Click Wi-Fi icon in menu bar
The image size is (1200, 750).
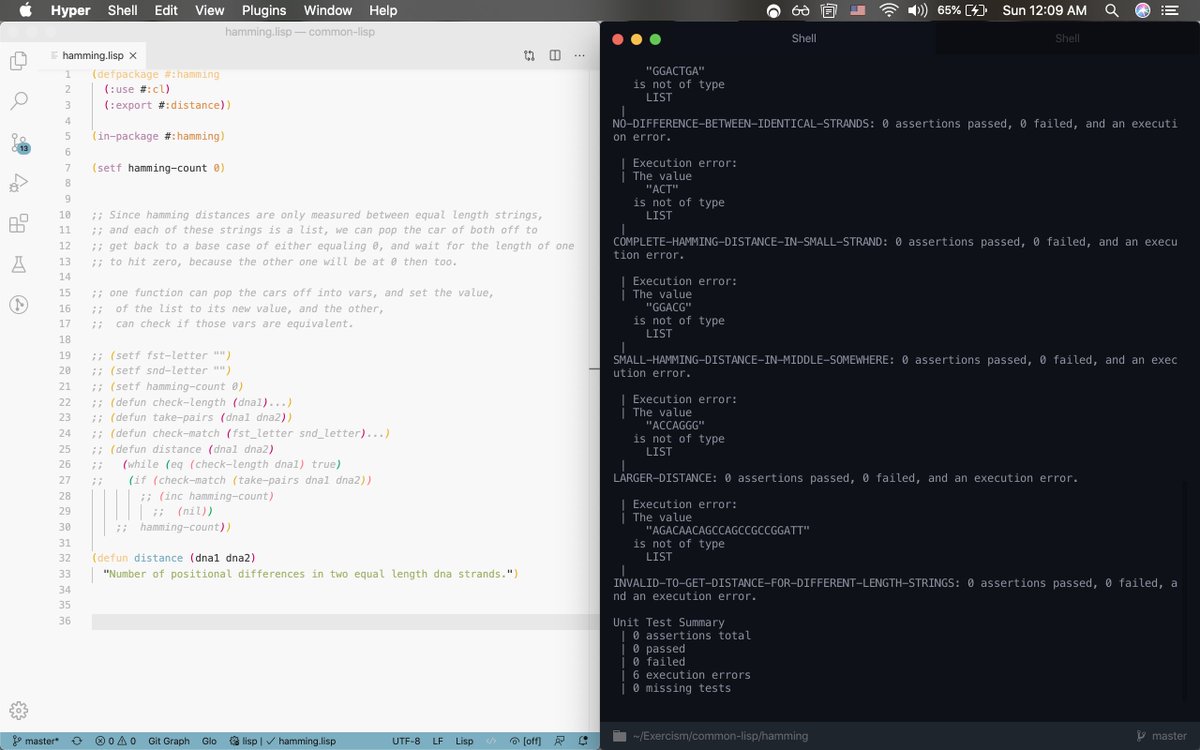coord(888,10)
